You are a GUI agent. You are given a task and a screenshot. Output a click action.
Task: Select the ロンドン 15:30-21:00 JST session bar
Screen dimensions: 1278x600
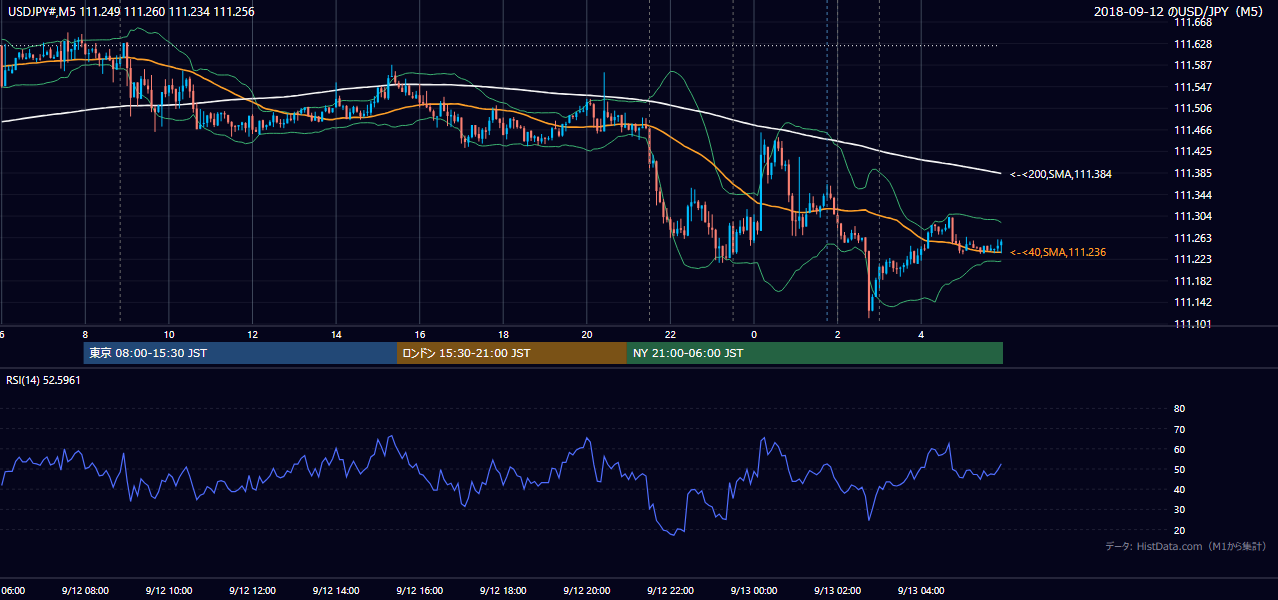(512, 353)
